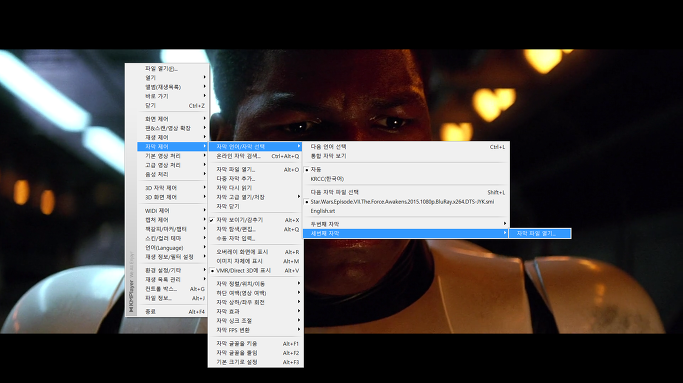This screenshot has width=683, height=383.
Task: Expand the 앨범(재생목록) submenu
Action: click(x=172, y=87)
